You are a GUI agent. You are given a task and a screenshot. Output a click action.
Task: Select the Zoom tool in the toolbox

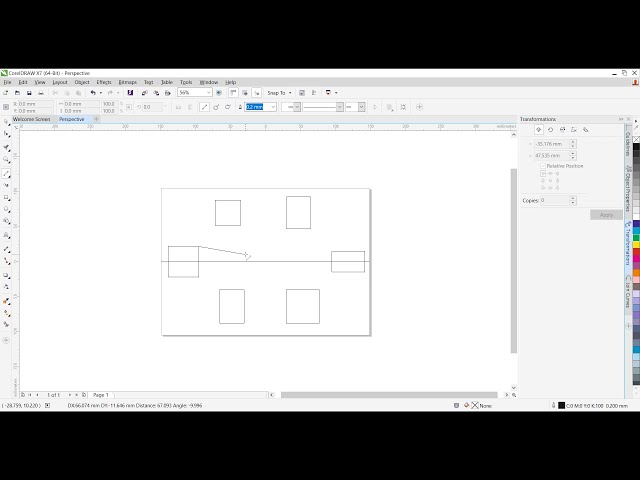[6, 160]
